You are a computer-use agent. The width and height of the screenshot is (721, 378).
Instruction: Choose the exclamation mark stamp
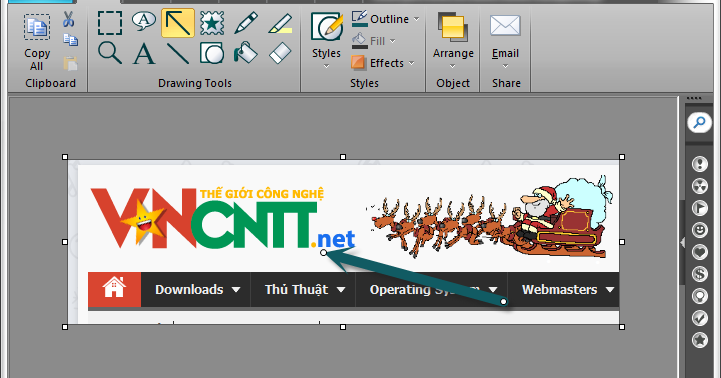pos(700,164)
